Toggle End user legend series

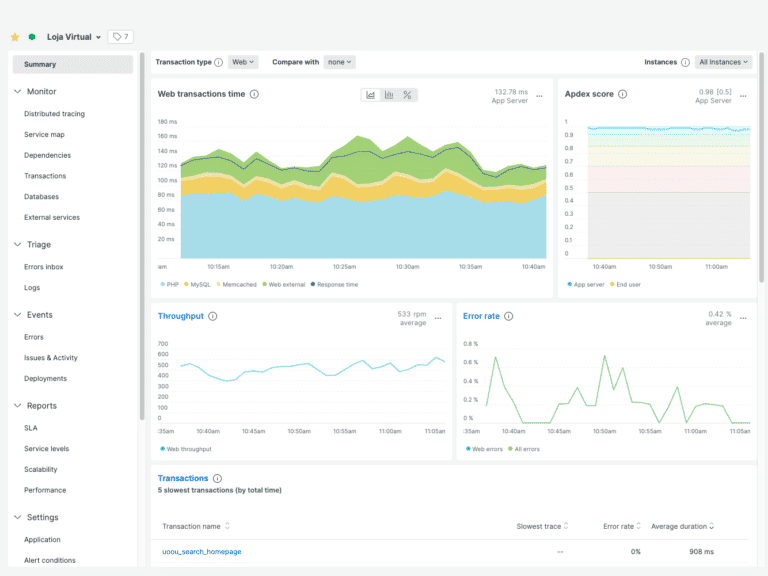(x=625, y=285)
